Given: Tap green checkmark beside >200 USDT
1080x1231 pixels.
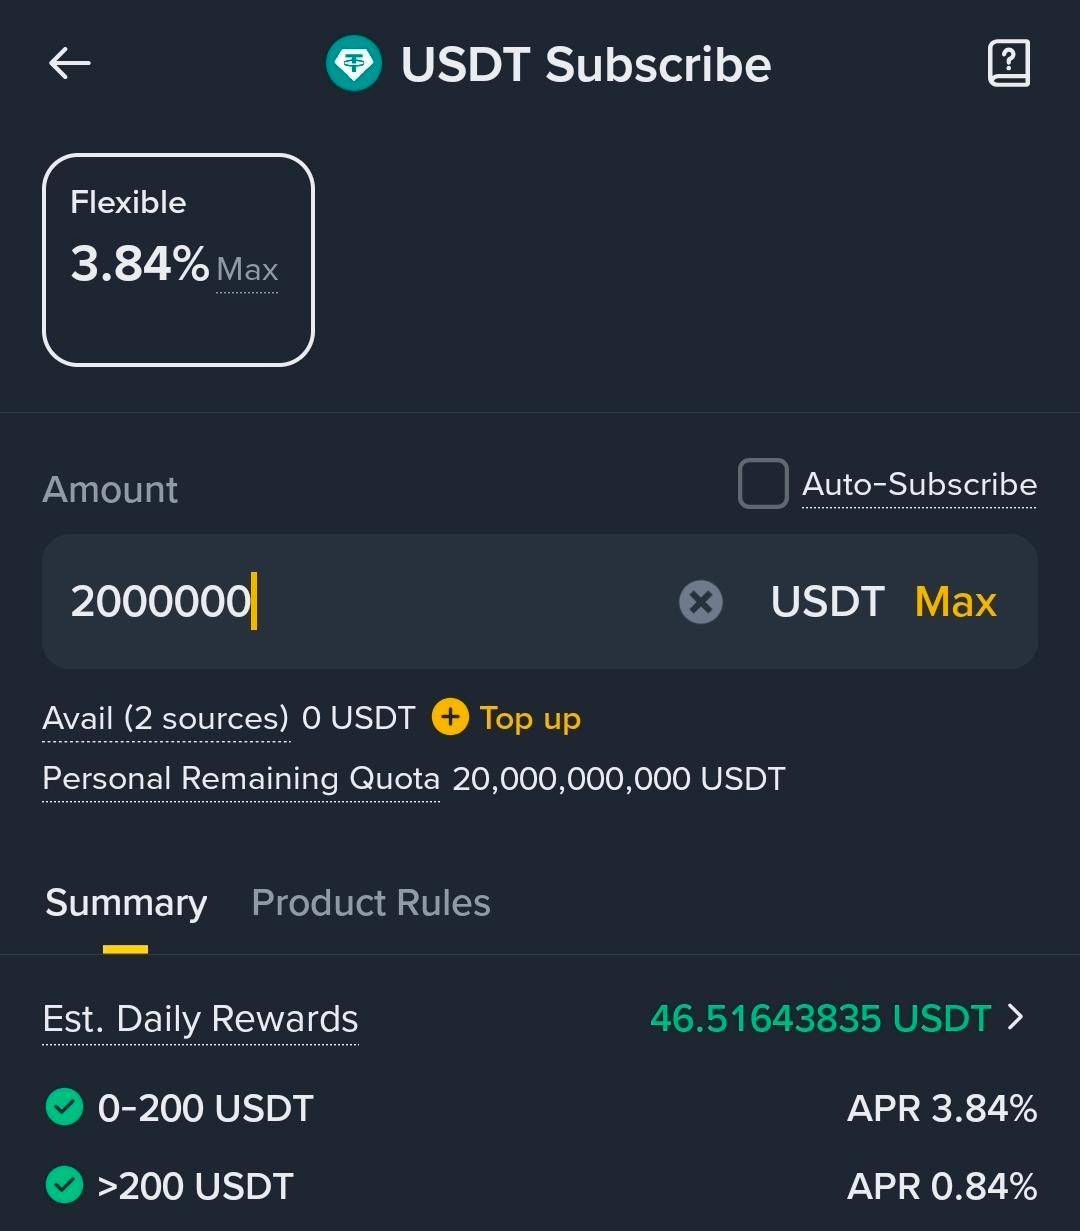Looking at the screenshot, I should [x=65, y=1186].
